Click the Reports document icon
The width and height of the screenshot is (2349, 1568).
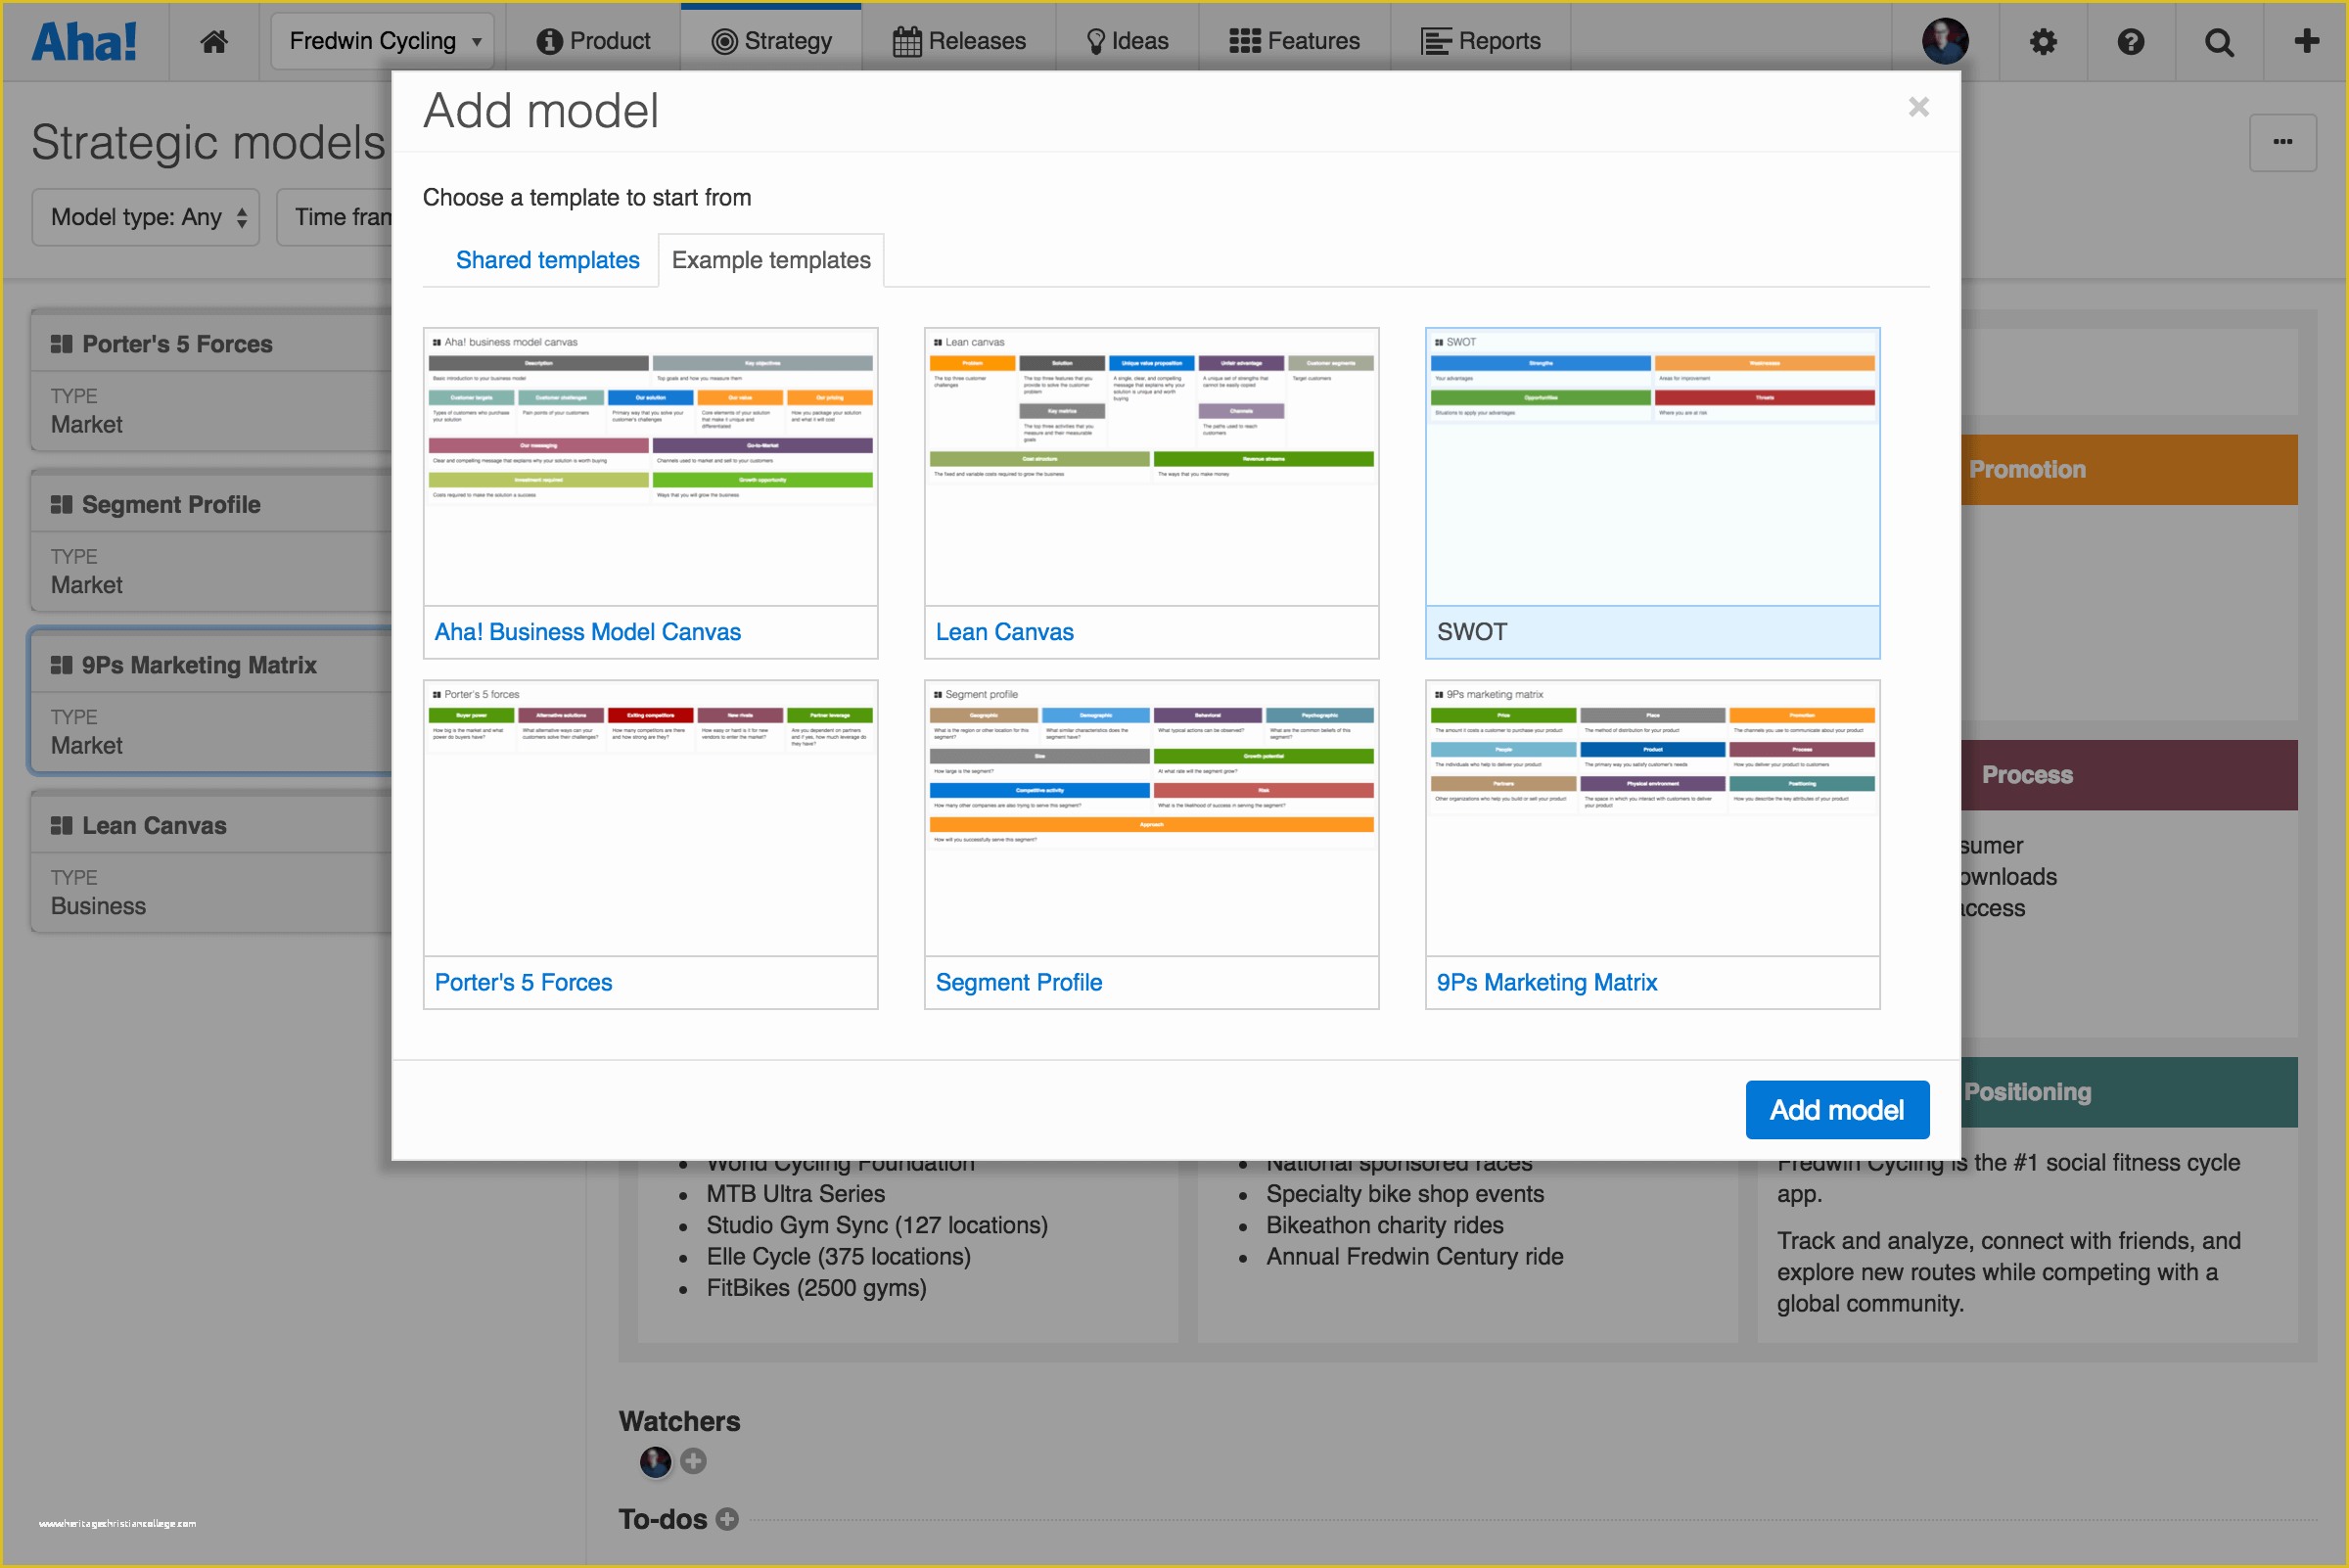coord(1433,38)
